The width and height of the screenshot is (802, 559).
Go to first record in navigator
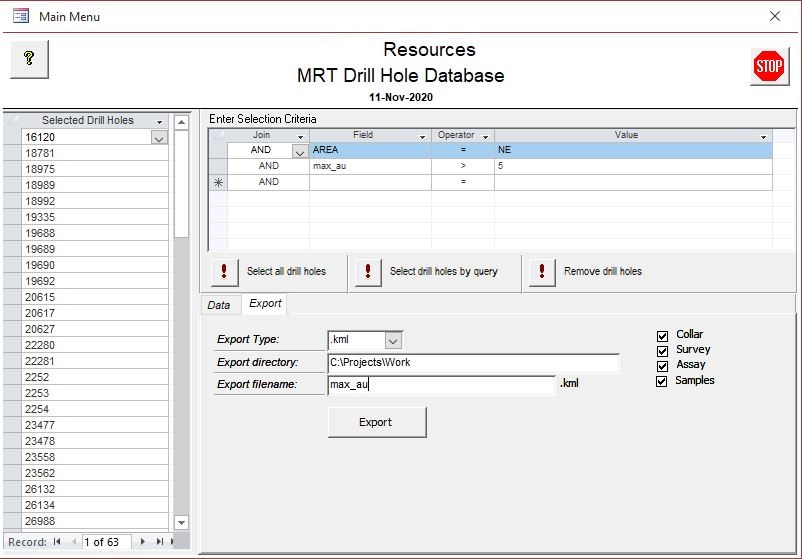point(57,542)
